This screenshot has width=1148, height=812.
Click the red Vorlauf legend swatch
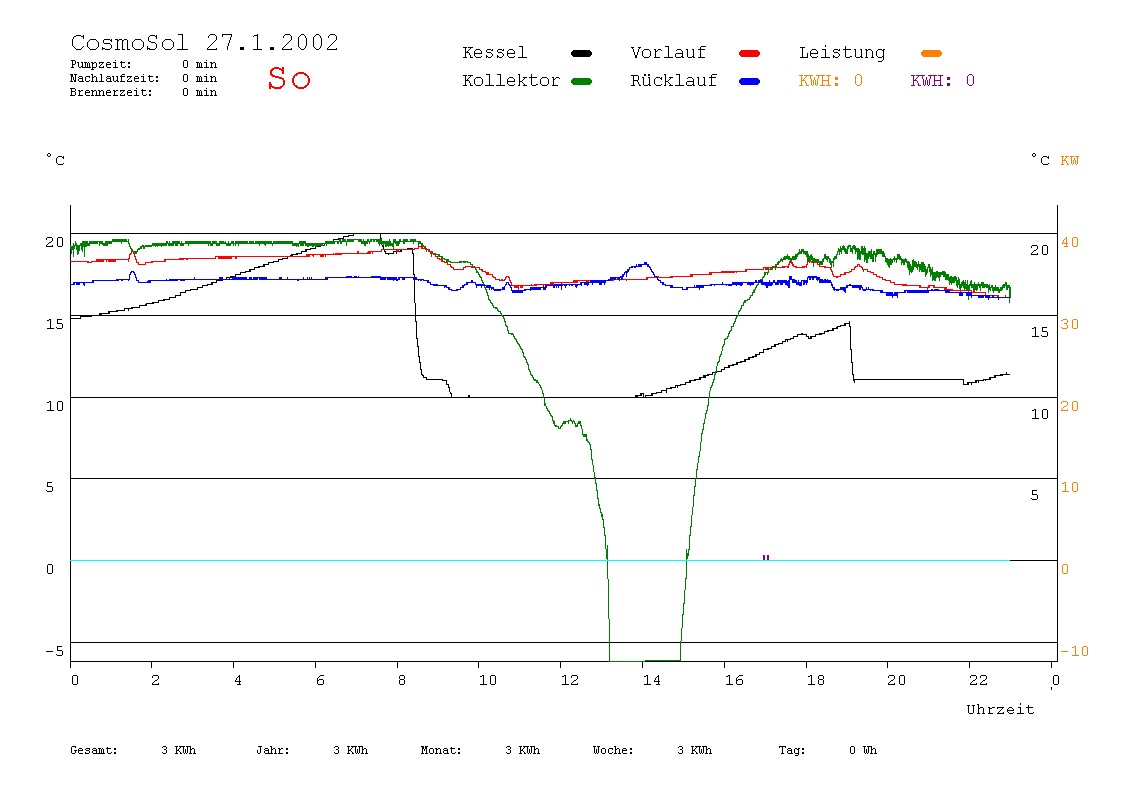pyautogui.click(x=750, y=53)
